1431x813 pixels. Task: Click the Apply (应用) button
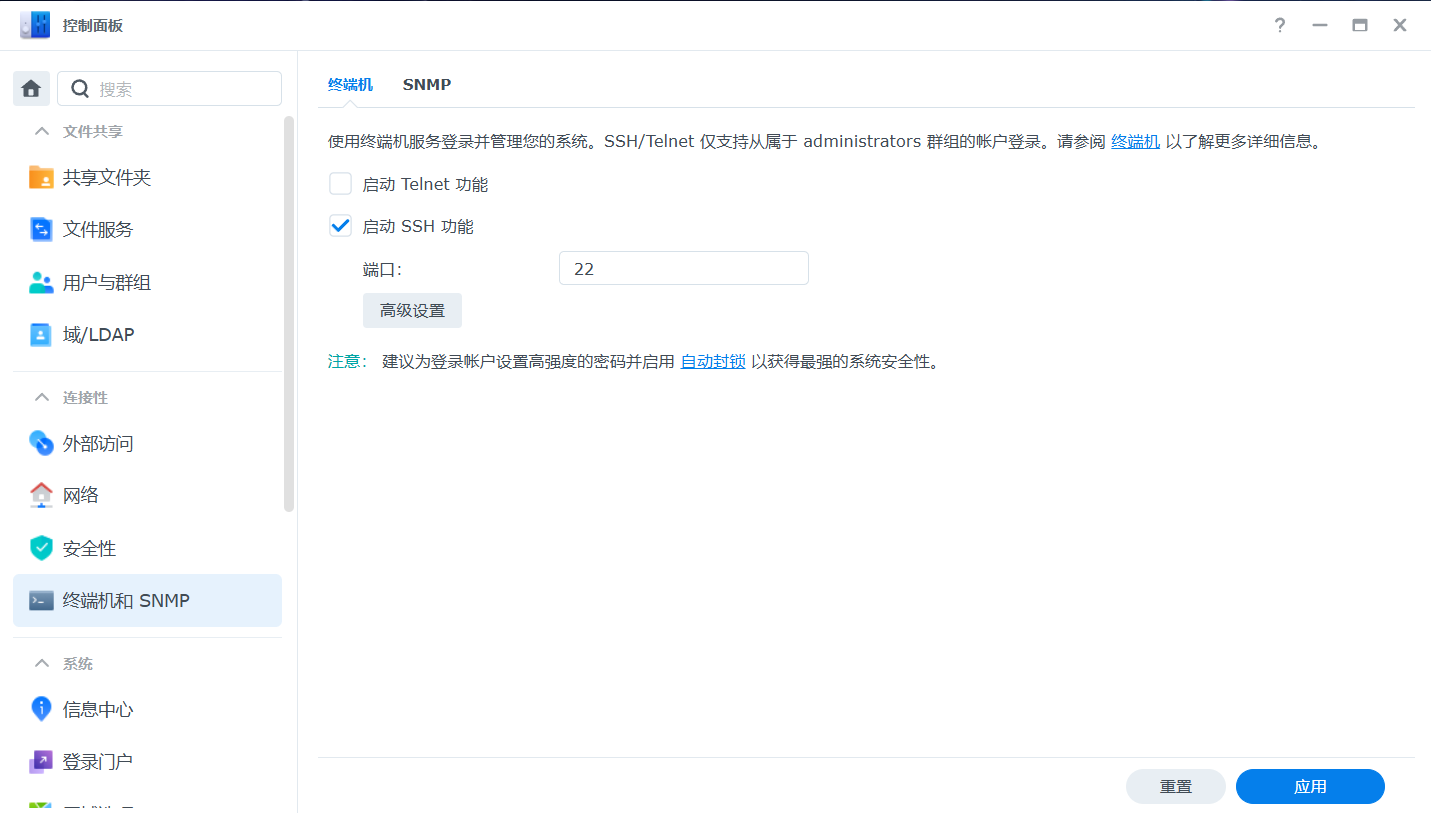click(1309, 787)
